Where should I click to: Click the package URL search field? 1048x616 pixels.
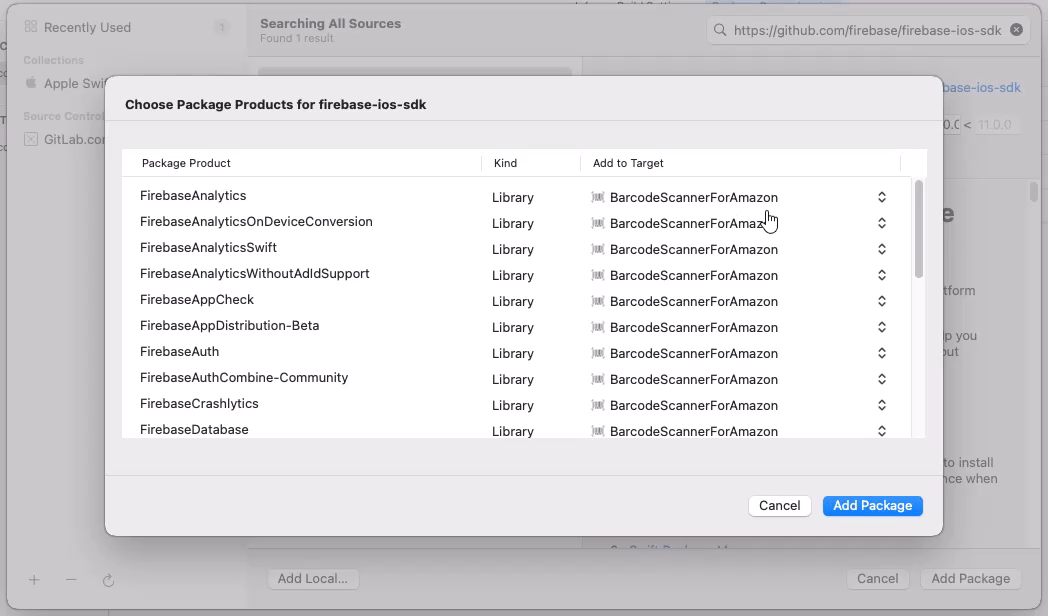[868, 30]
